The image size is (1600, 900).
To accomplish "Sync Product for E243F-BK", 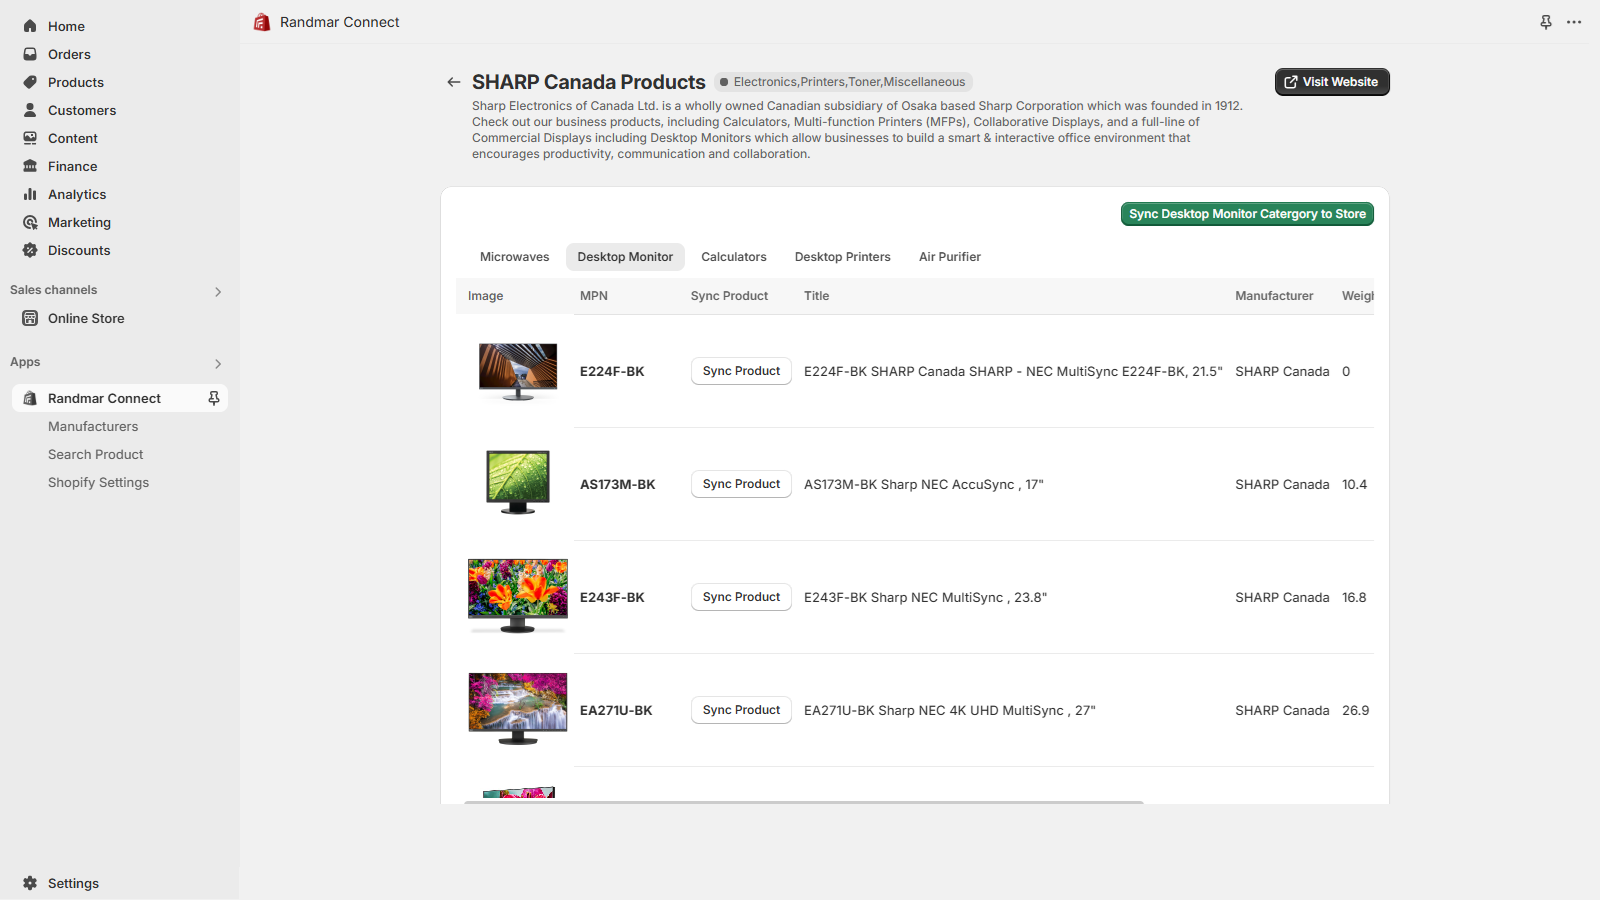I will pyautogui.click(x=741, y=597).
